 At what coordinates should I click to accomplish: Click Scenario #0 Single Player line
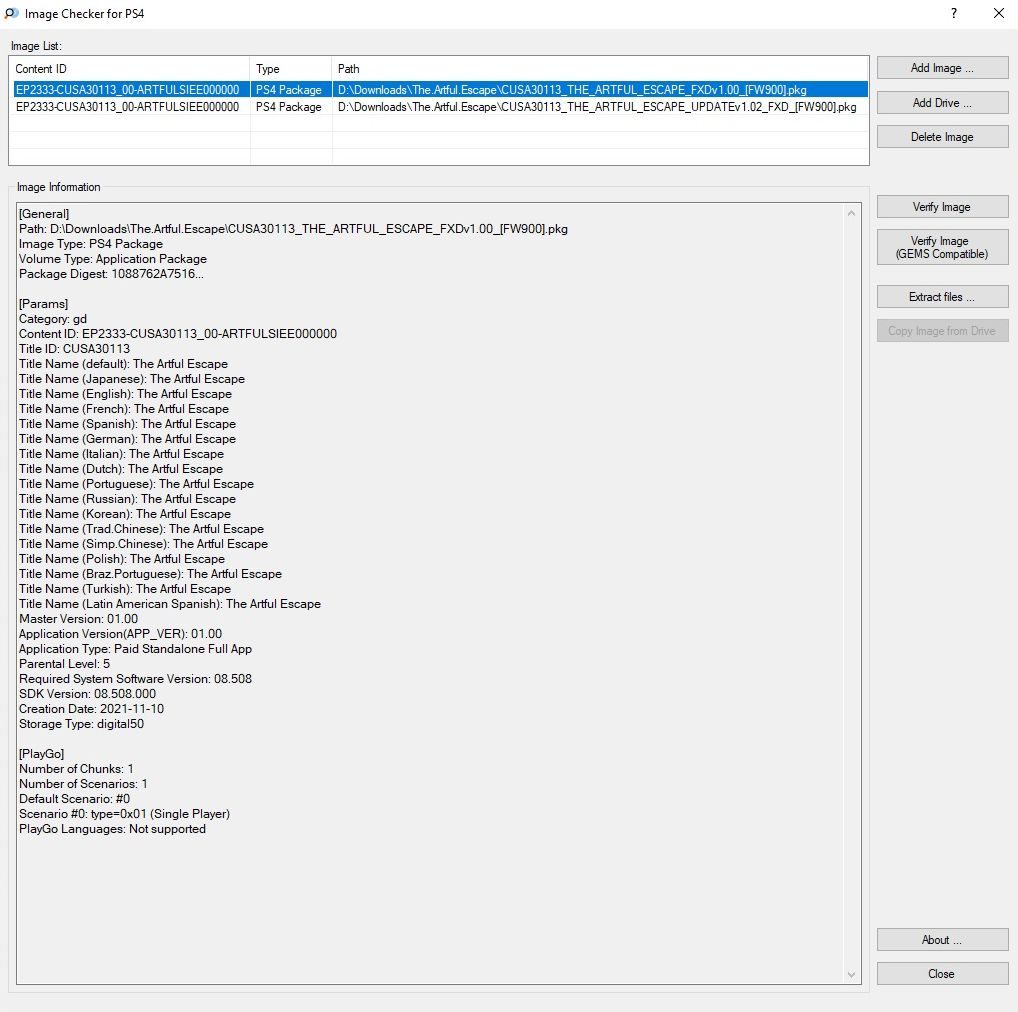pos(124,814)
